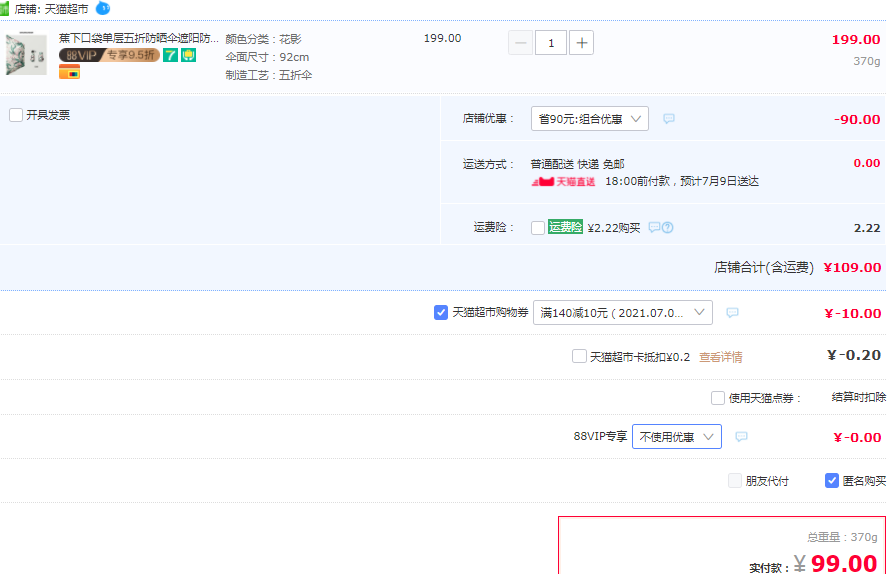890x574 pixels.
Task: Click the 18:00前付款 delivery estimate text
Action: pos(682,181)
